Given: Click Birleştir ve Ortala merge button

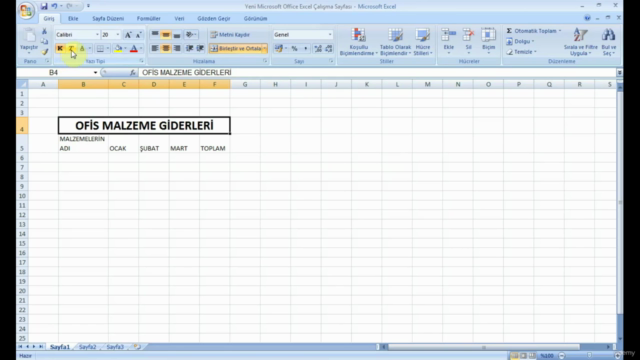Looking at the screenshot, I should tap(236, 49).
